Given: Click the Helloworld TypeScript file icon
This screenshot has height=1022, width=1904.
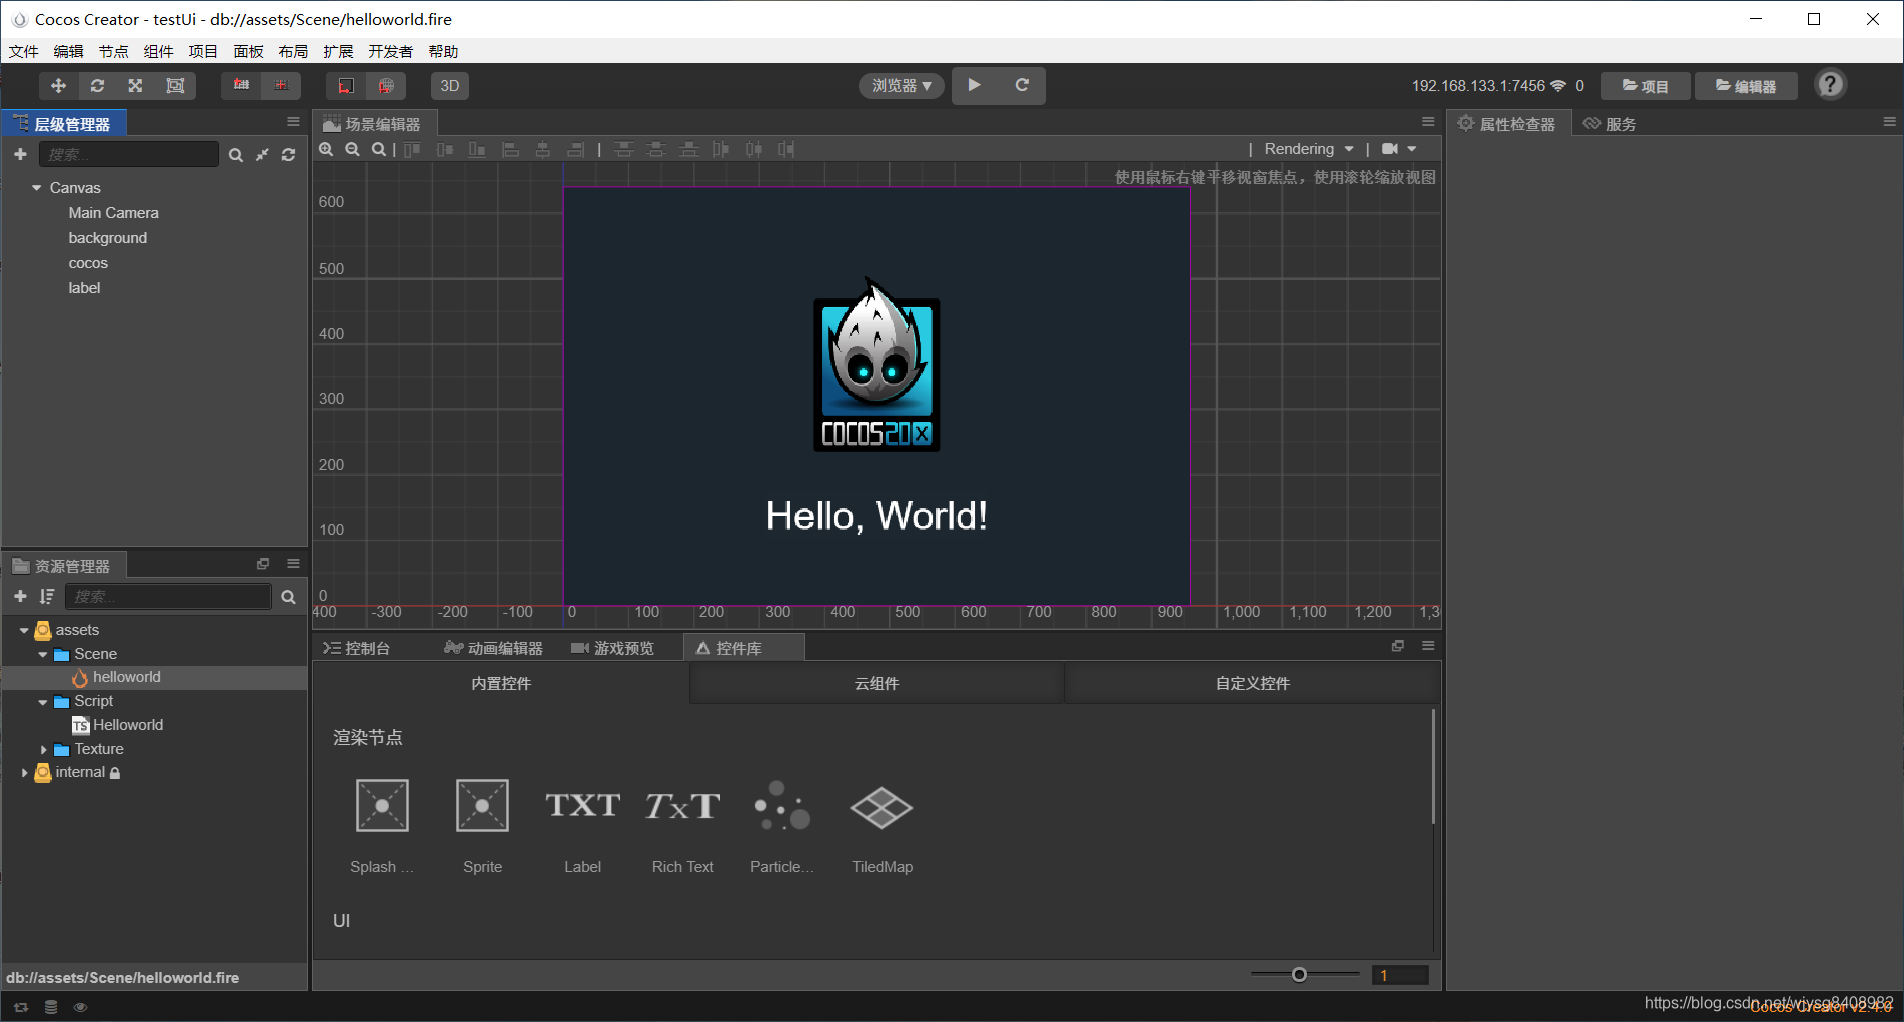Looking at the screenshot, I should 81,725.
